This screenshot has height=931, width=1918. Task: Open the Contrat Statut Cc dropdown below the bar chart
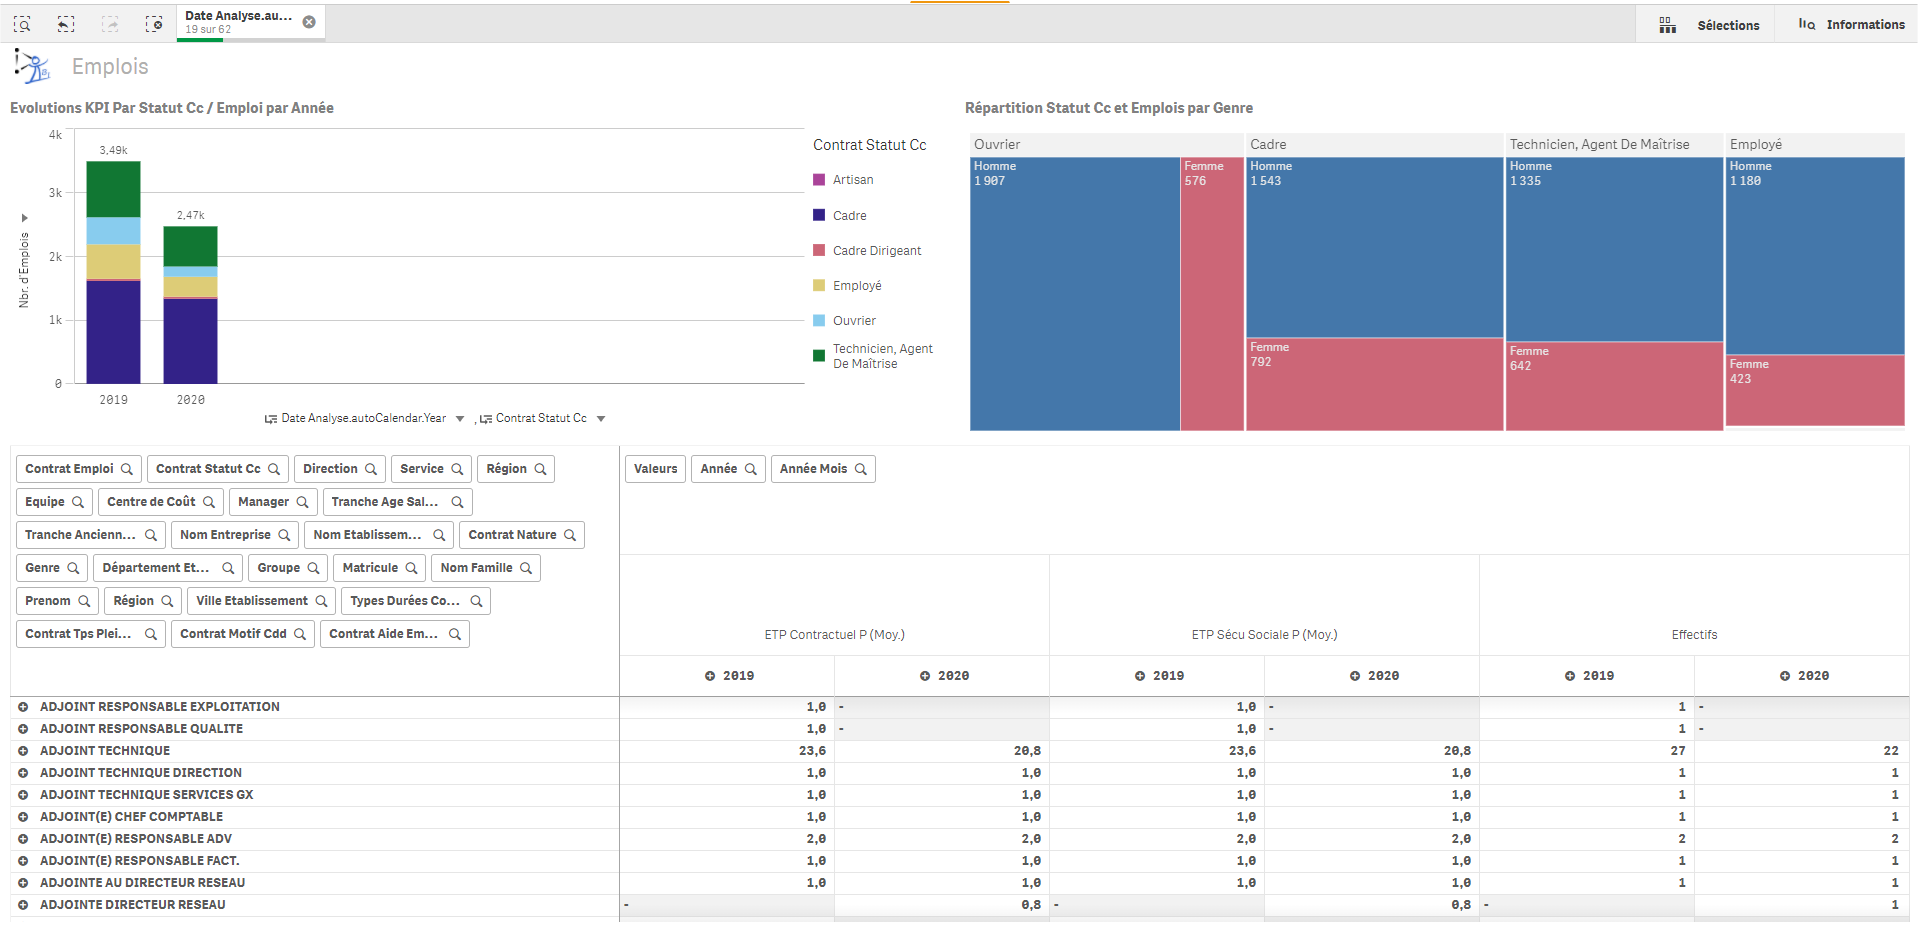coord(601,419)
